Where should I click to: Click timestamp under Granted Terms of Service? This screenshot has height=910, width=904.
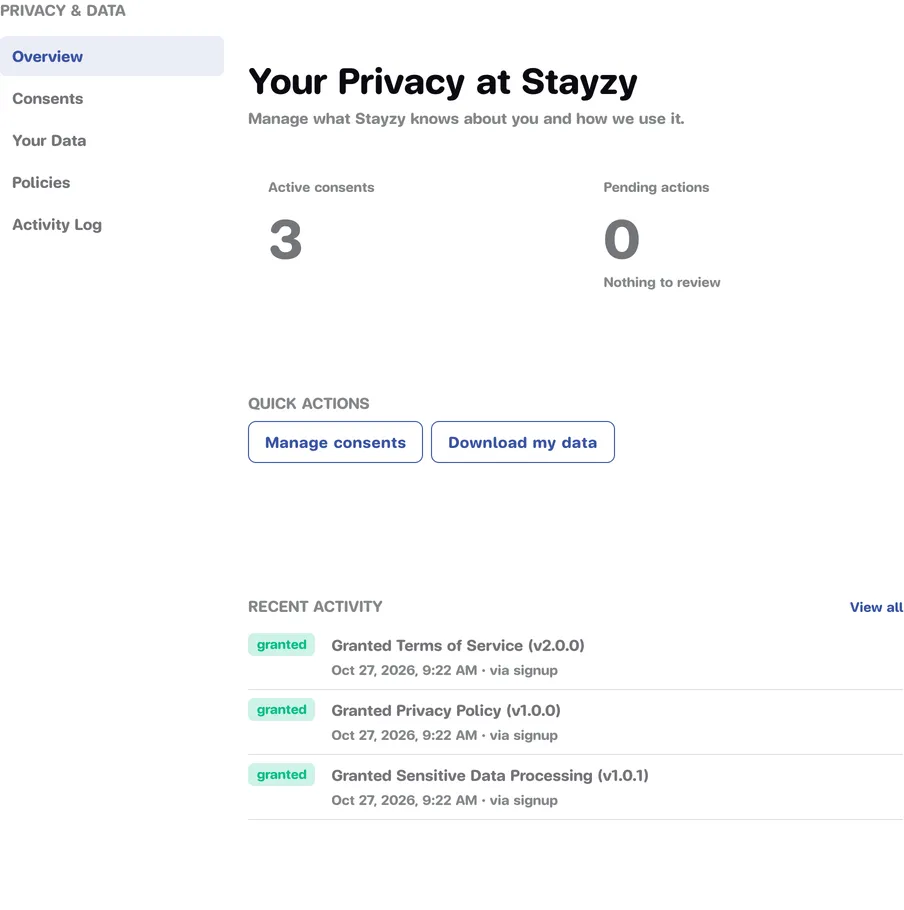click(x=444, y=670)
